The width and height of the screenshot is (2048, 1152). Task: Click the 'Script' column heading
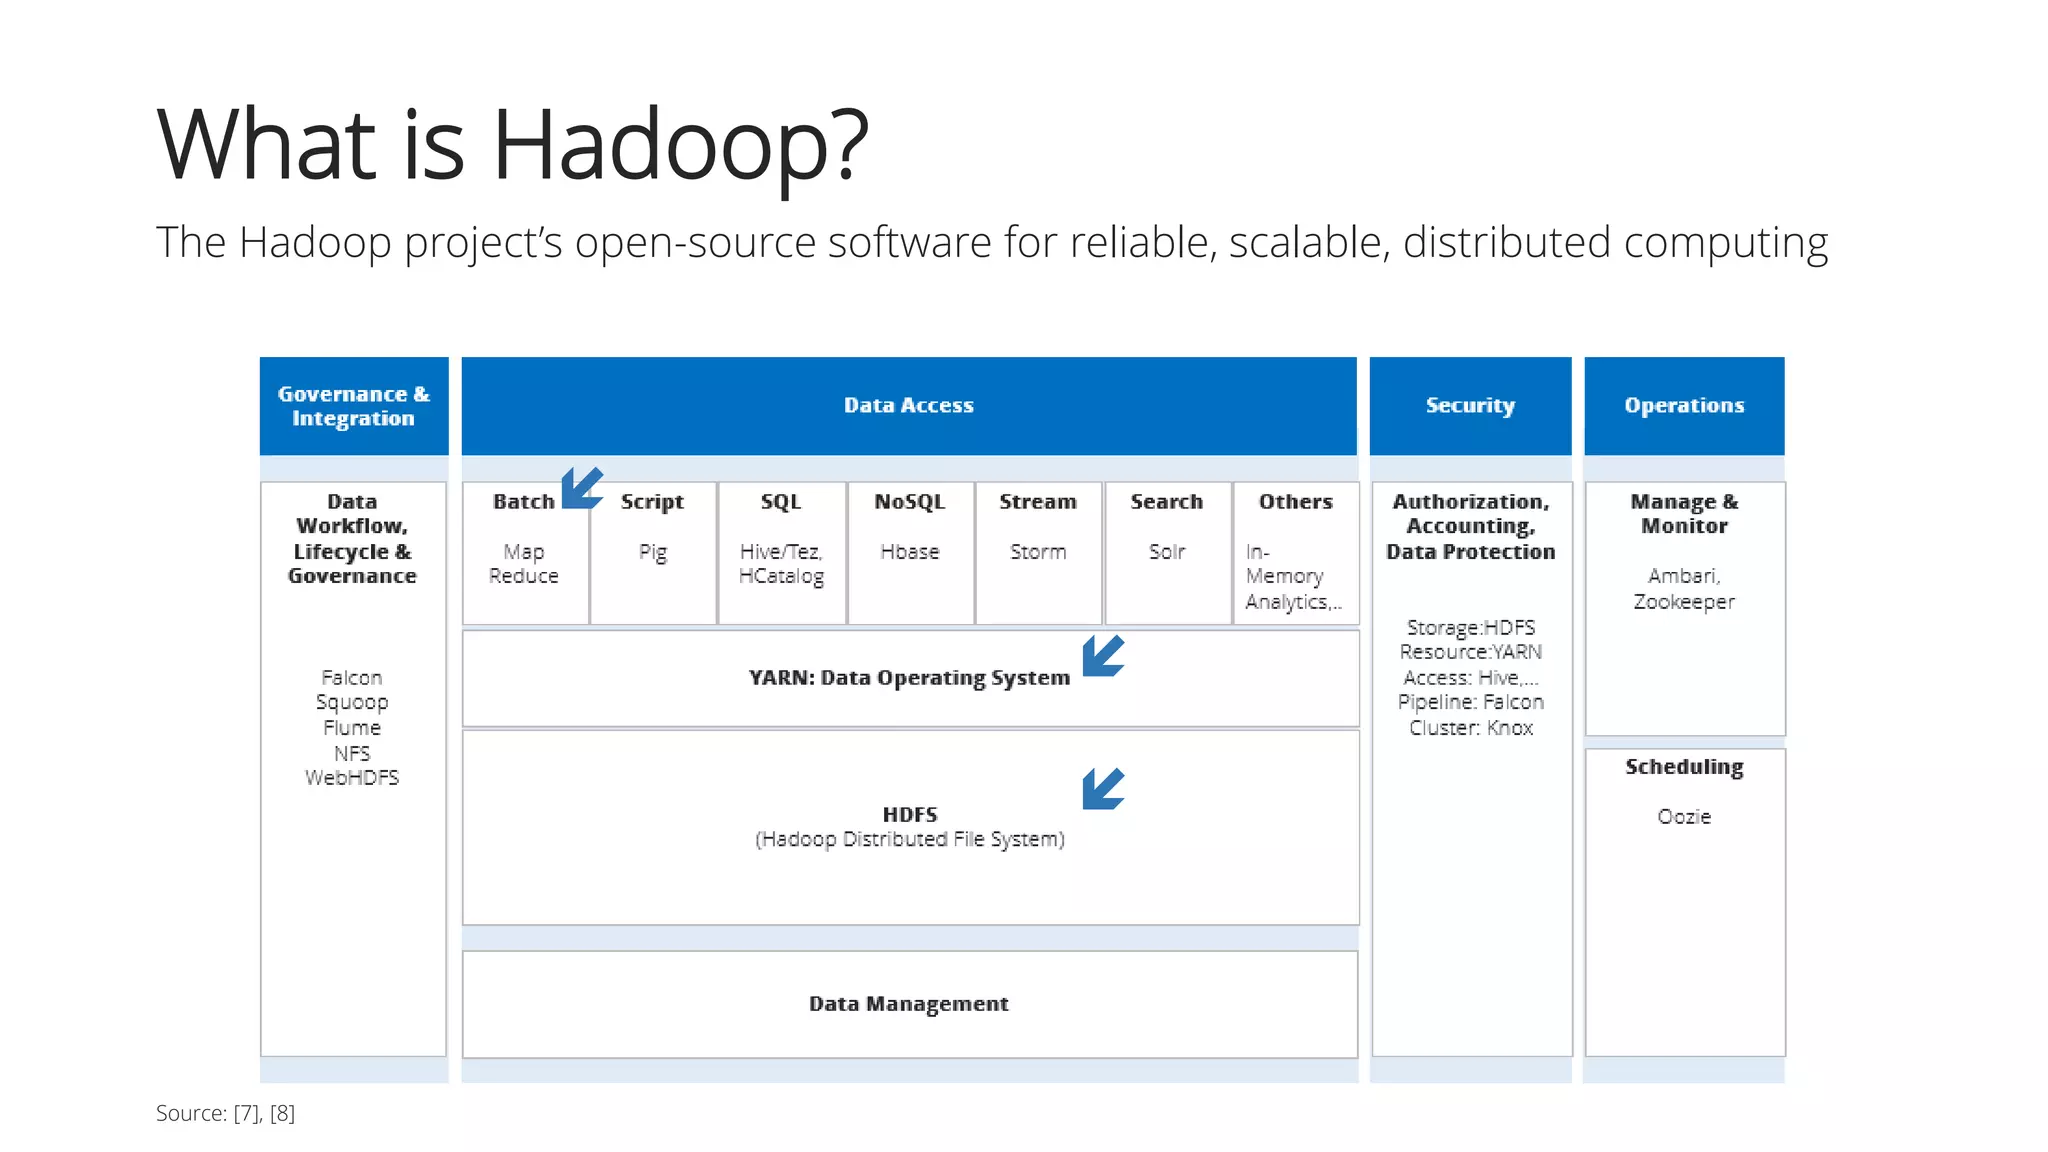coord(652,502)
